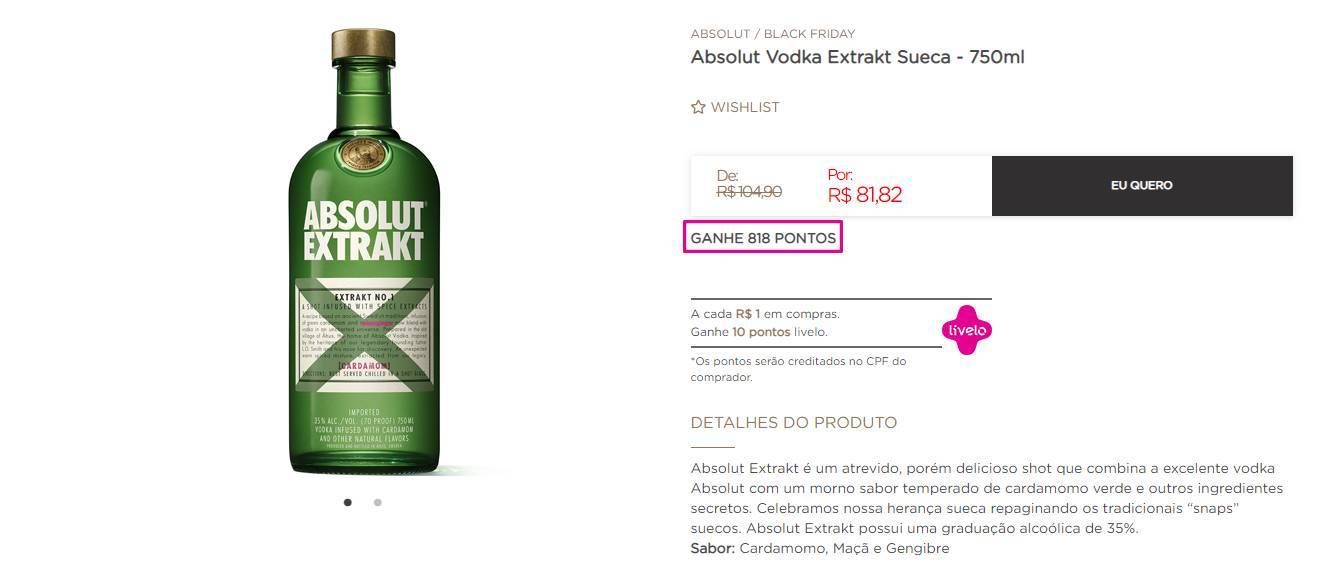Viewport: 1329px width, 568px height.
Task: Switch to second image carousel dot
Action: [x=377, y=502]
